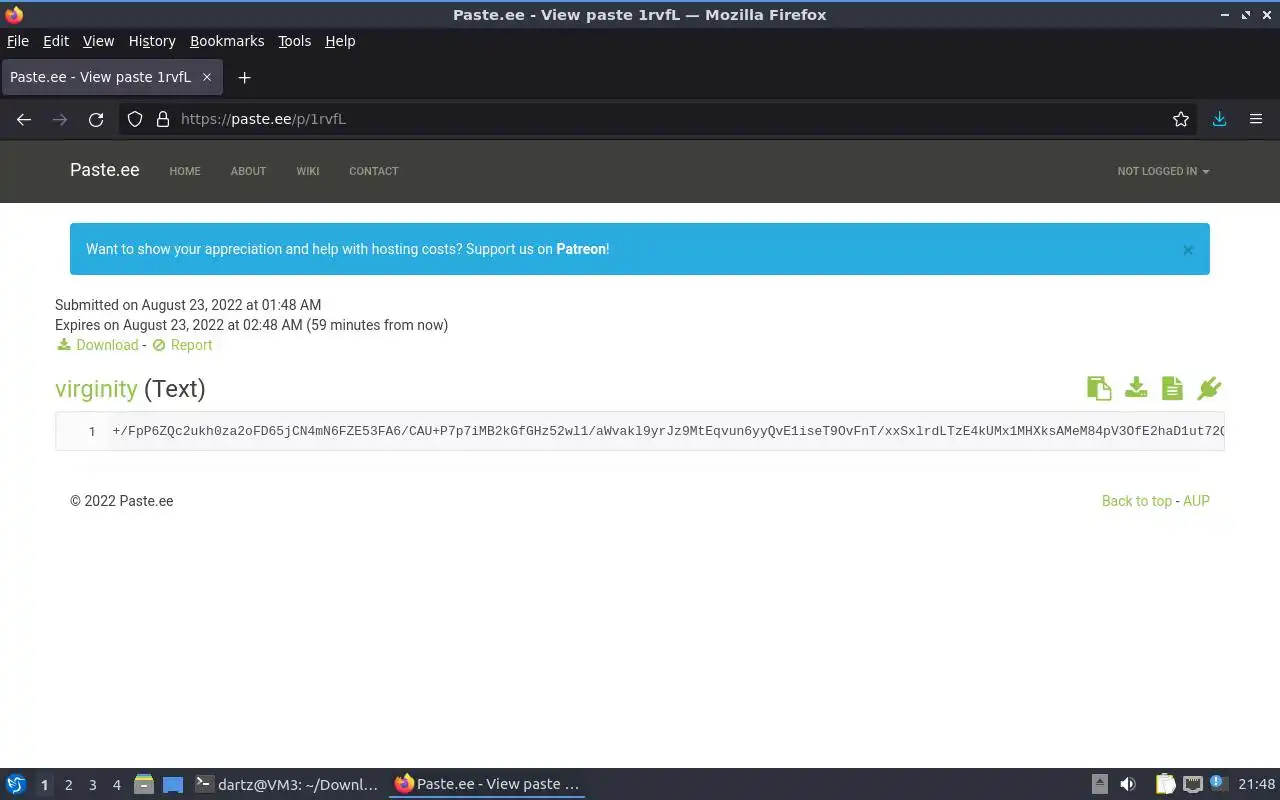Open Firefox downloads panel arrow

coord(1219,119)
